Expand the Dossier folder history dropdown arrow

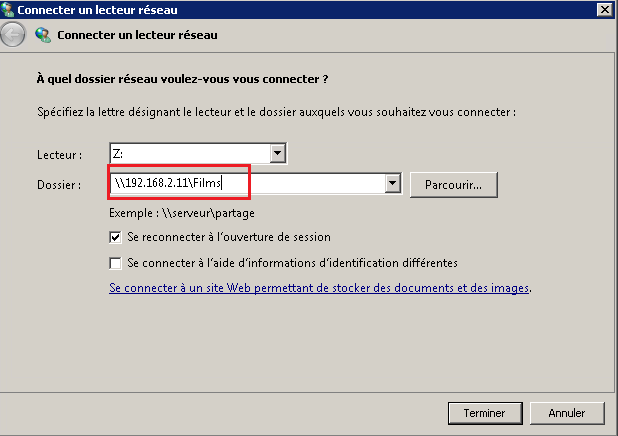pyautogui.click(x=393, y=183)
